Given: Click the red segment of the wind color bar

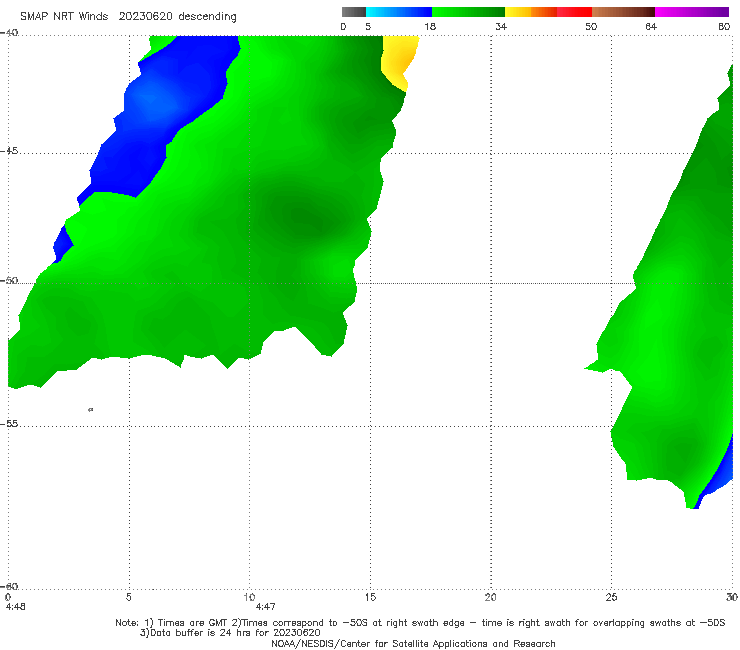Looking at the screenshot, I should 574,12.
